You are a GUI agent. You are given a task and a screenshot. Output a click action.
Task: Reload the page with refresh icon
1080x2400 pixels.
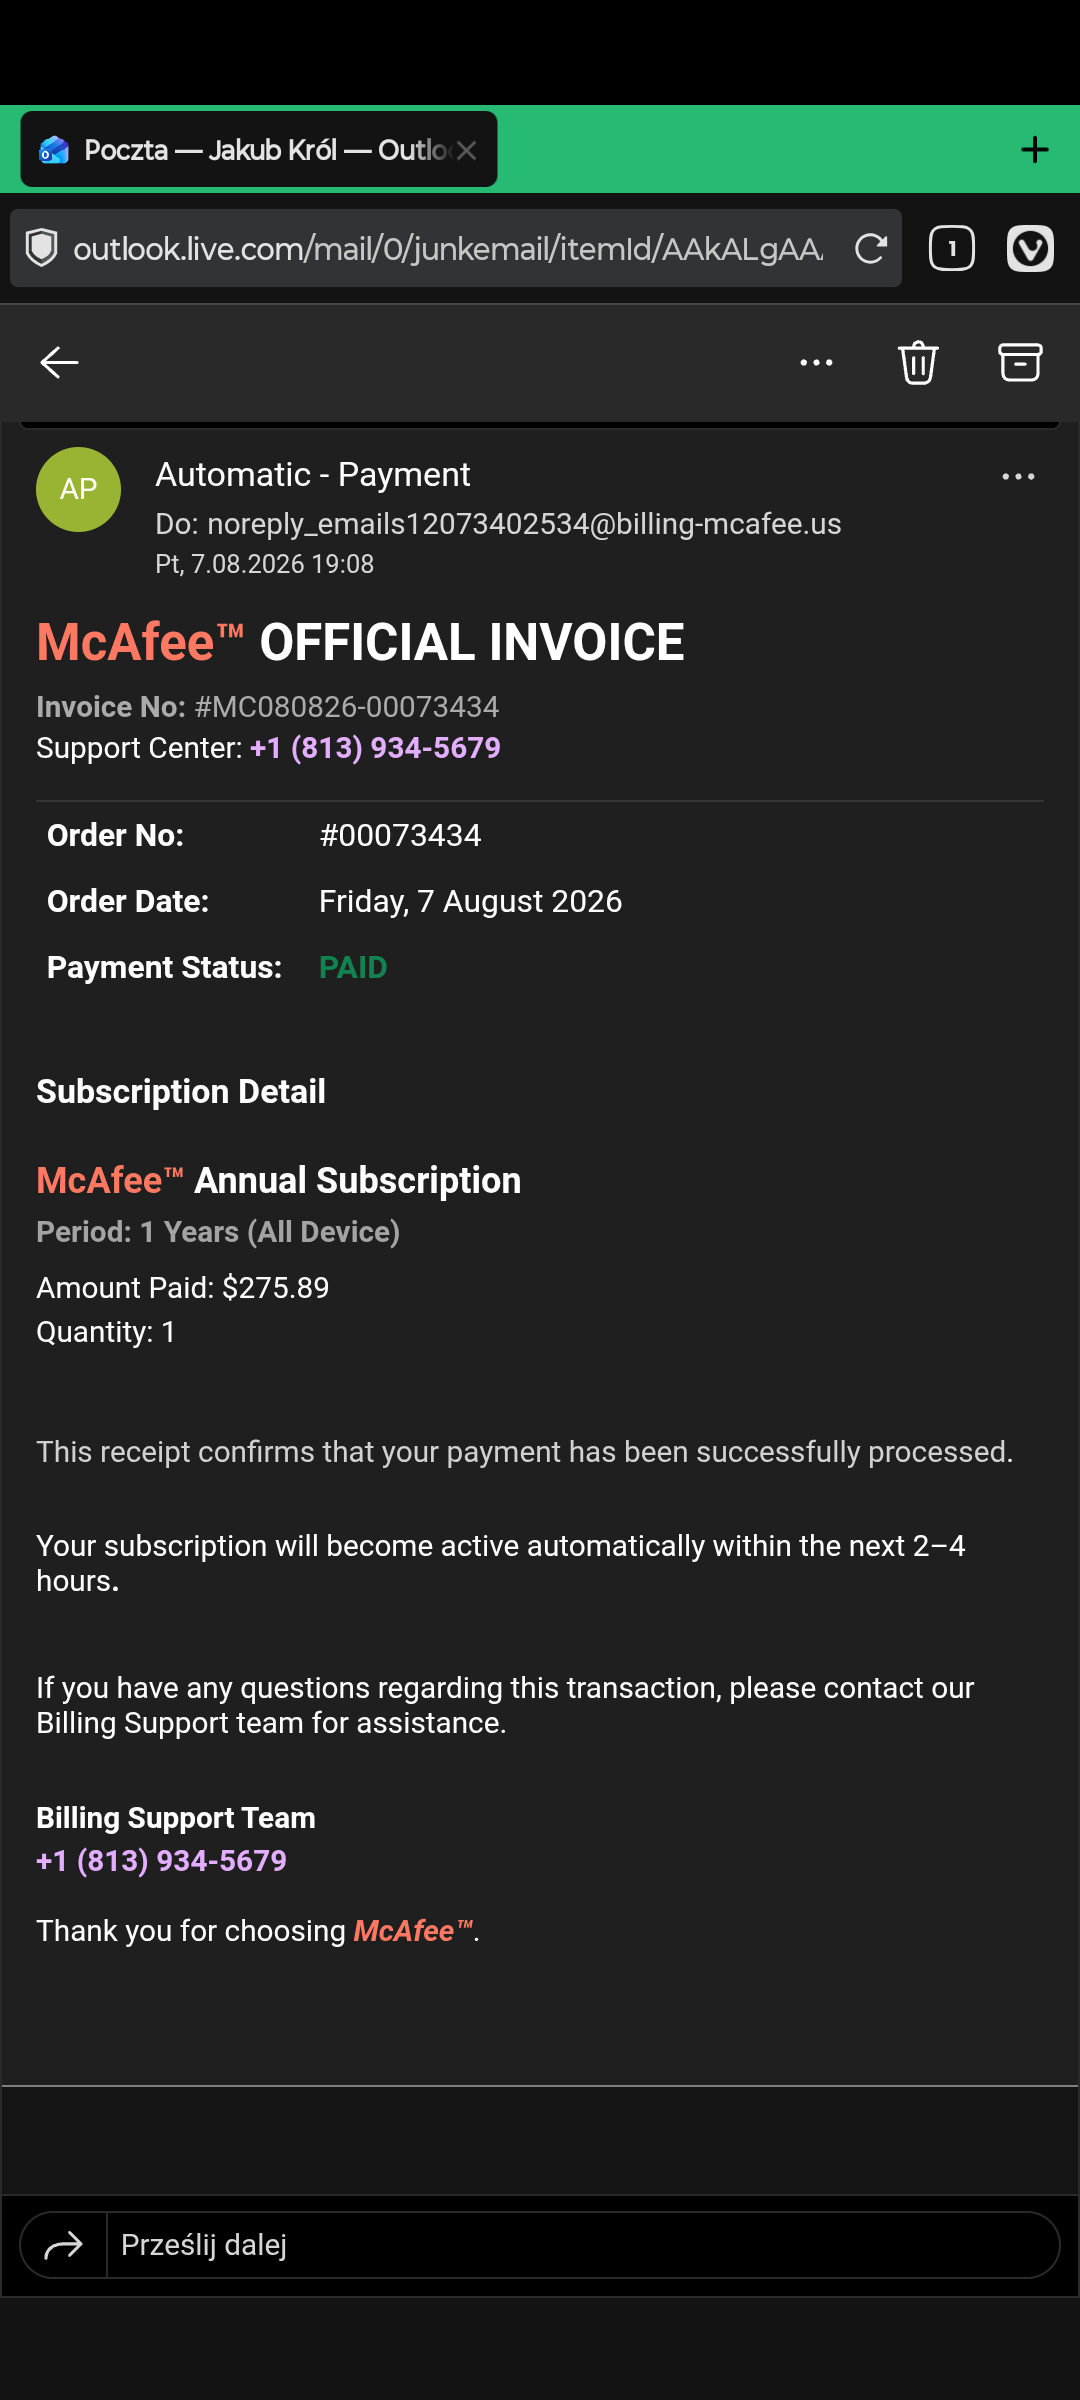870,248
